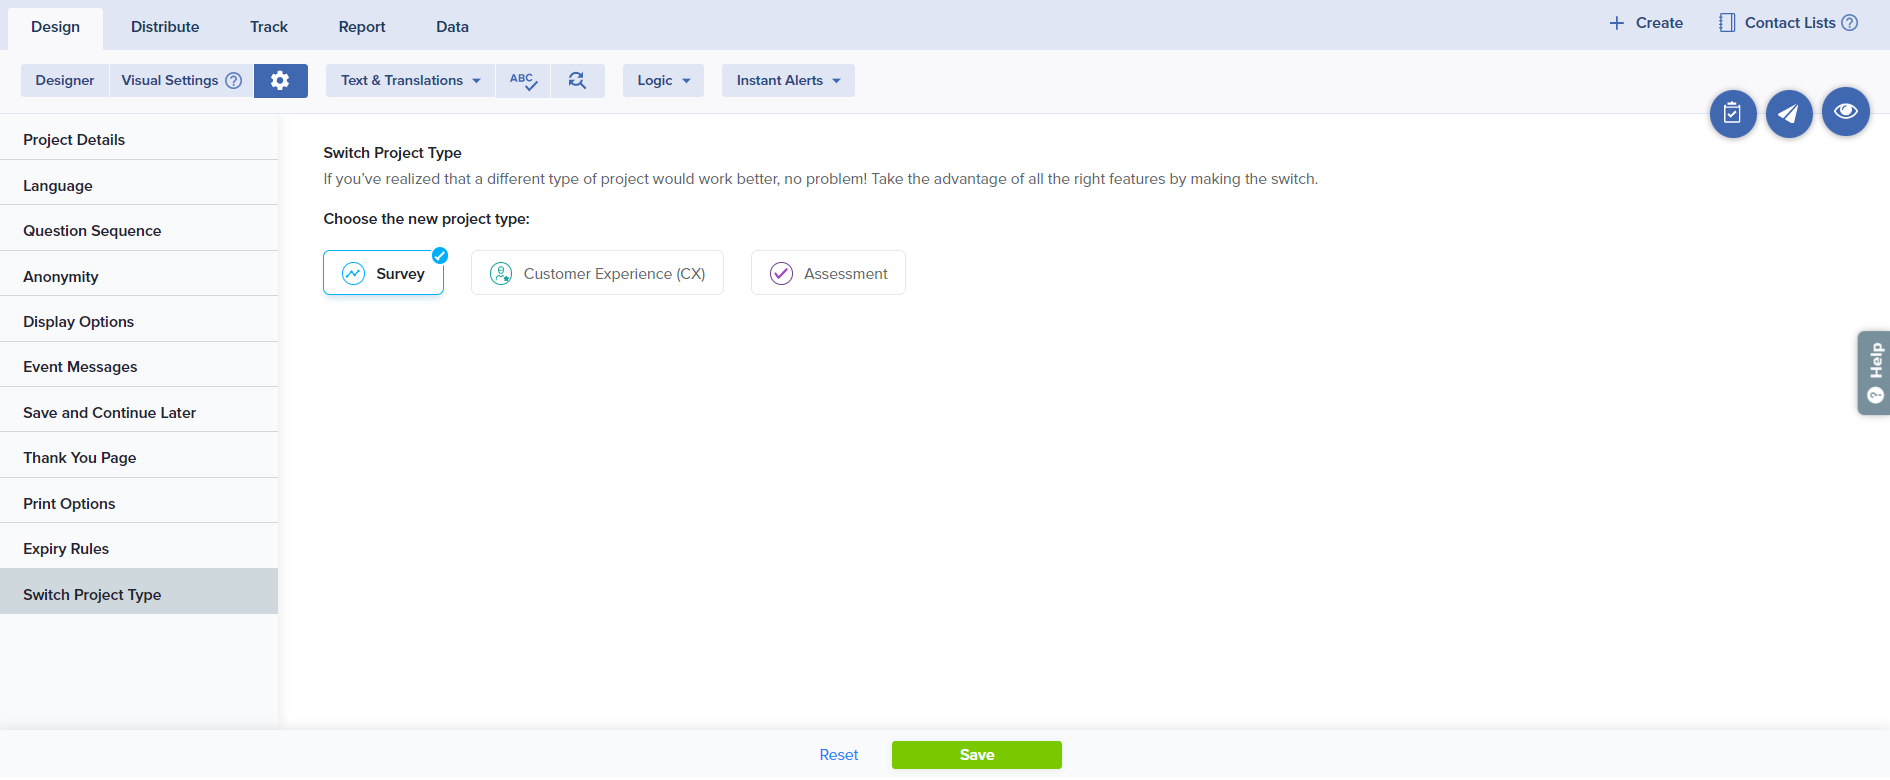The width and height of the screenshot is (1890, 780).
Task: Open Expiry Rules in the sidebar
Action: coord(66,549)
